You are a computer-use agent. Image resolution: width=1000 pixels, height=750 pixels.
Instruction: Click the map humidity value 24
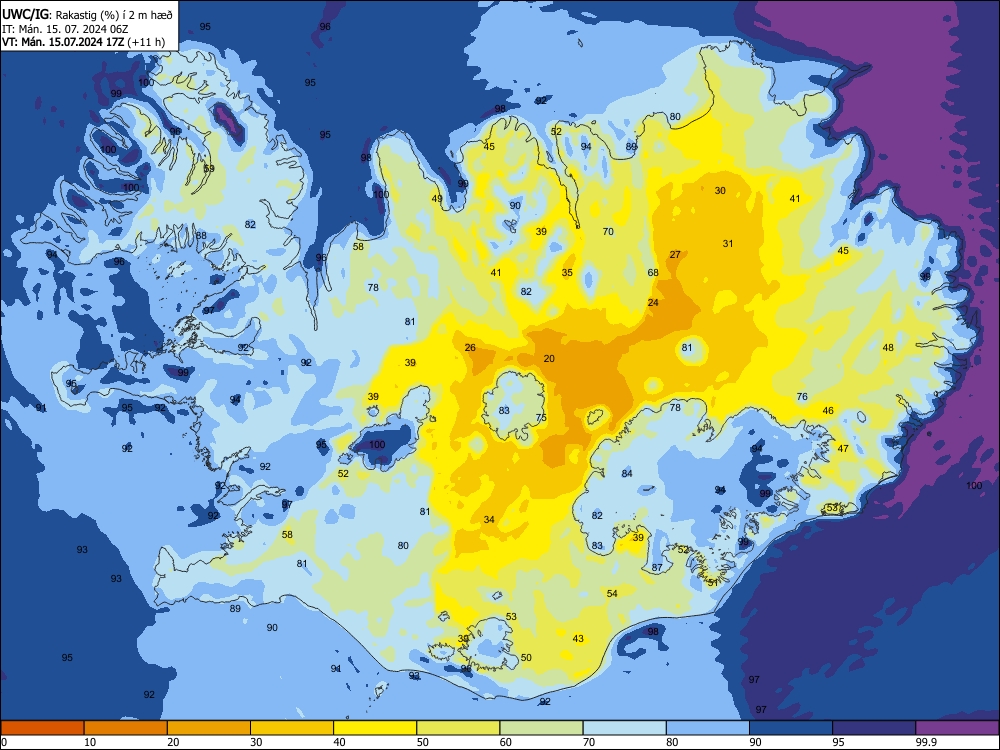(x=653, y=302)
